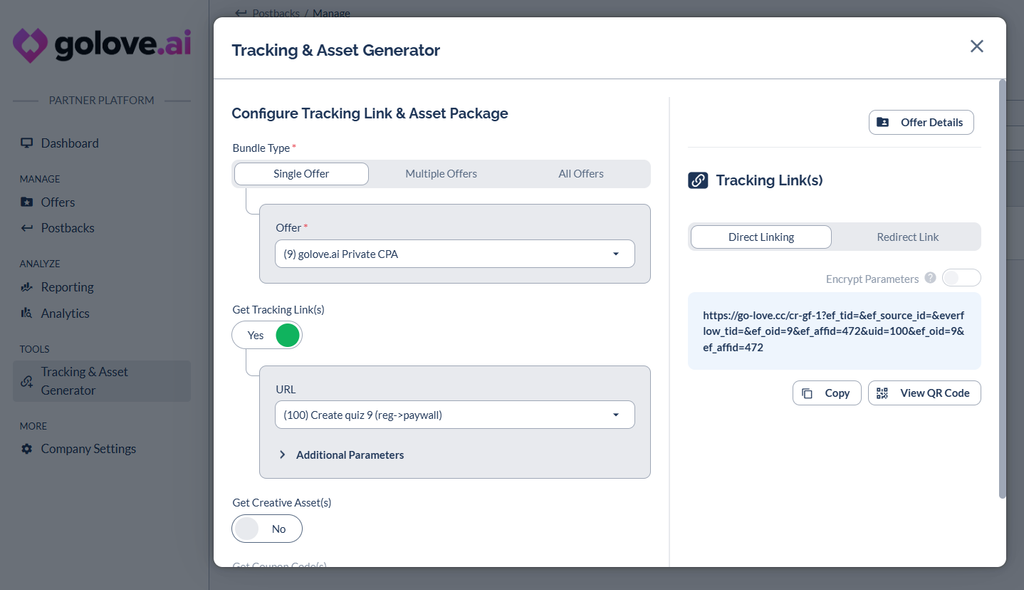Image resolution: width=1024 pixels, height=590 pixels.
Task: Open Dashboard via its monitor icon
Action: pyautogui.click(x=27, y=143)
